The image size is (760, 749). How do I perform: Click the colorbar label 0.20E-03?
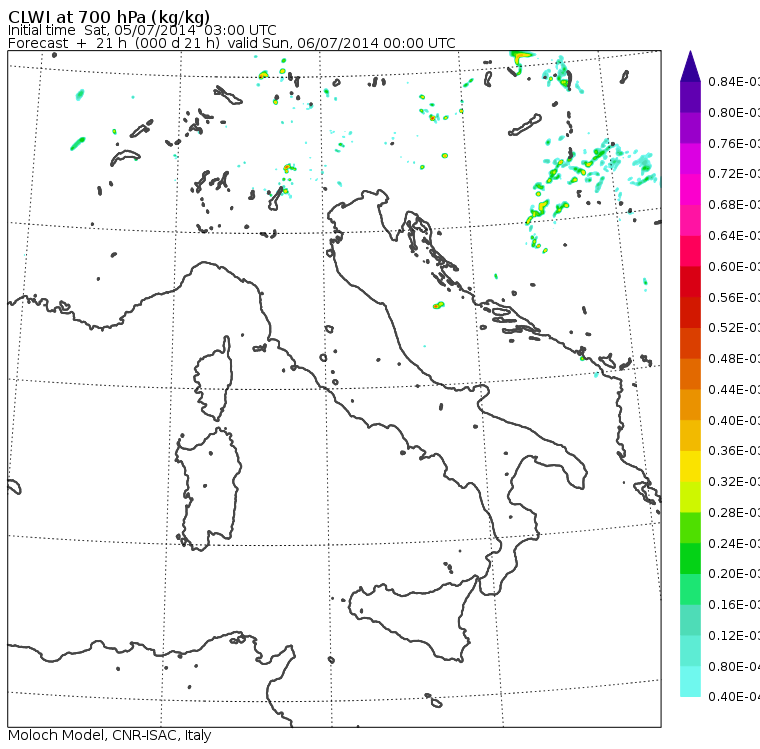pos(734,574)
